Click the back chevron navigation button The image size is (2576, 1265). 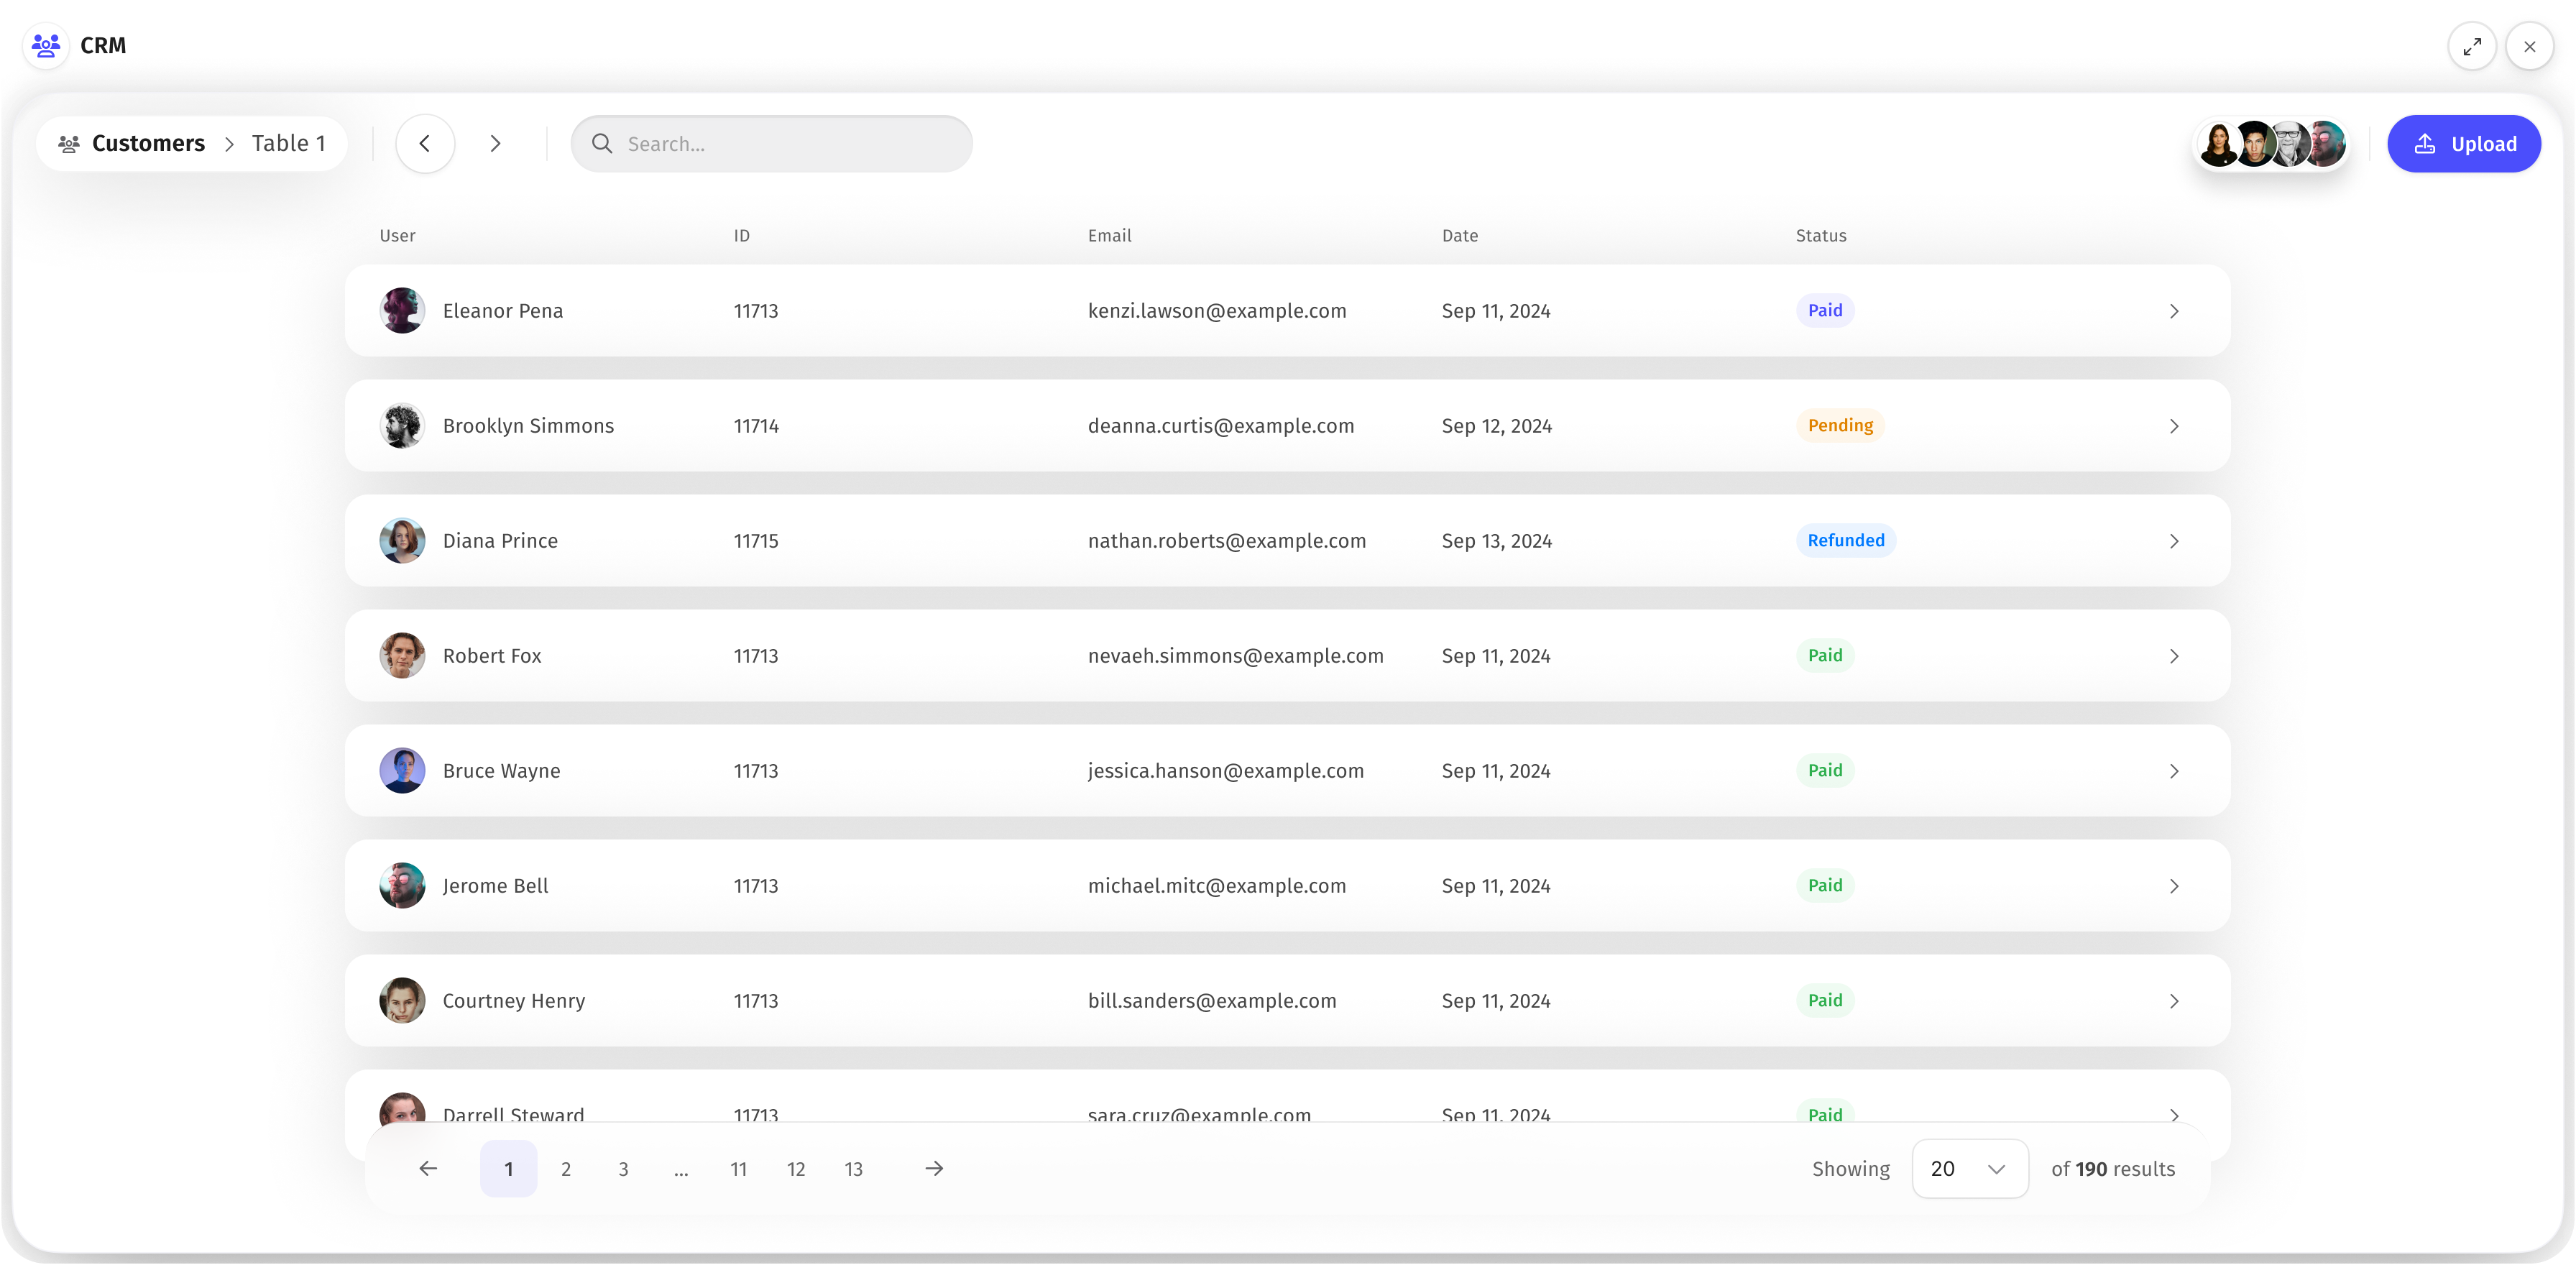(425, 144)
